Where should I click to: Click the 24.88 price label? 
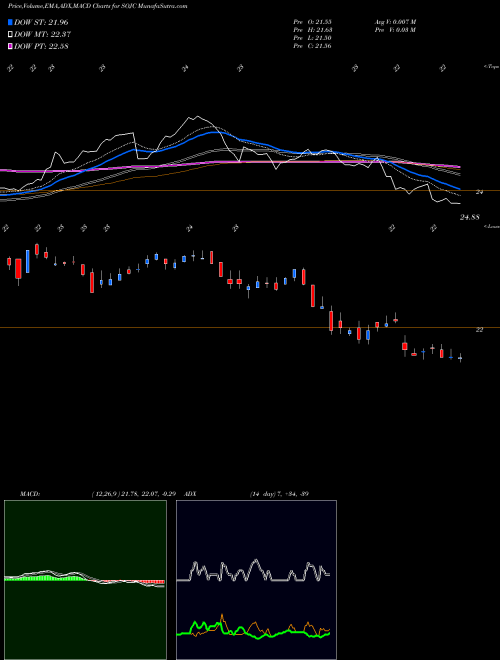pyautogui.click(x=470, y=217)
